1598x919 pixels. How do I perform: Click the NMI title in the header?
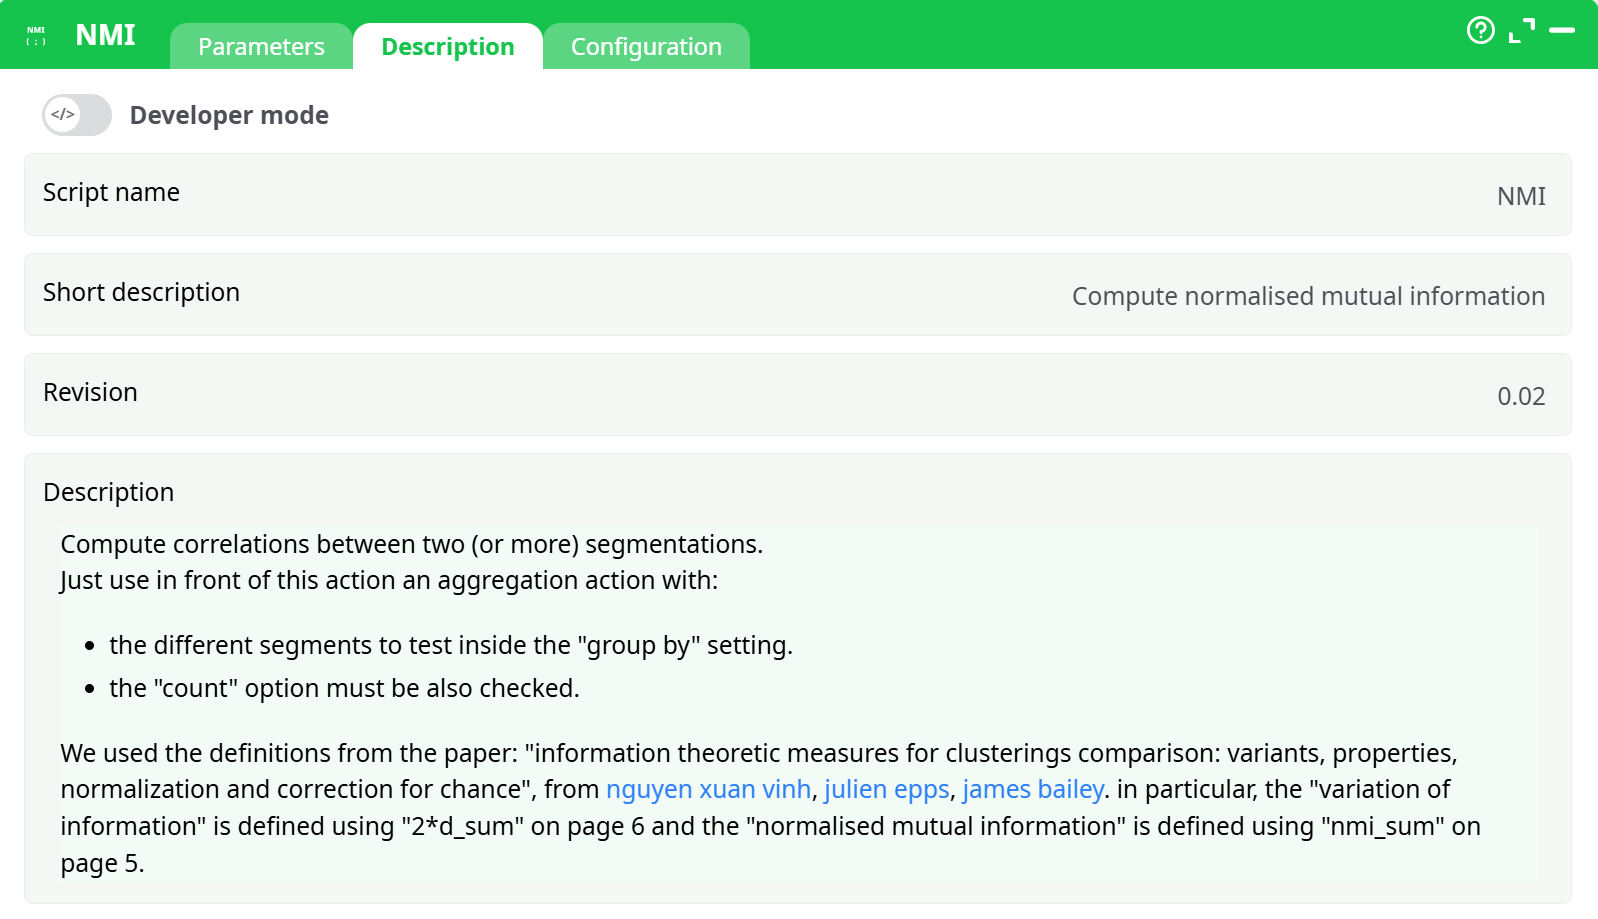click(105, 35)
